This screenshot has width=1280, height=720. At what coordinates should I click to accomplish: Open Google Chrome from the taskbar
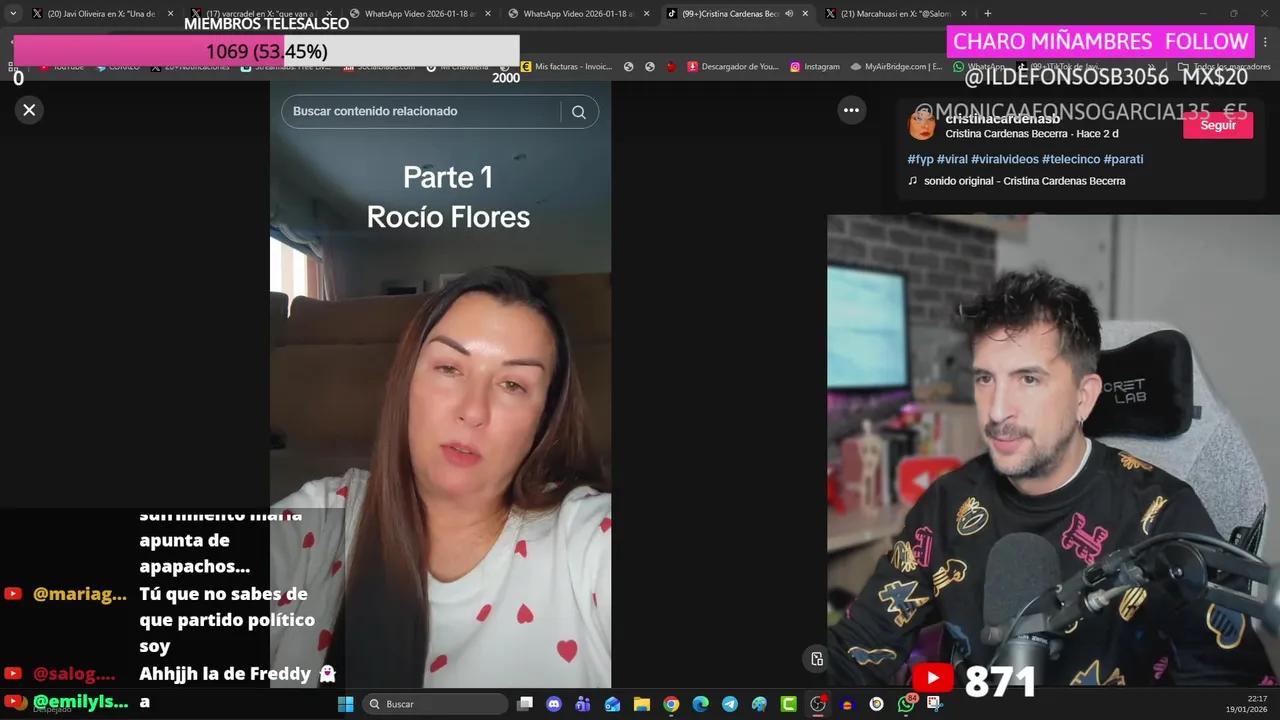click(x=671, y=704)
